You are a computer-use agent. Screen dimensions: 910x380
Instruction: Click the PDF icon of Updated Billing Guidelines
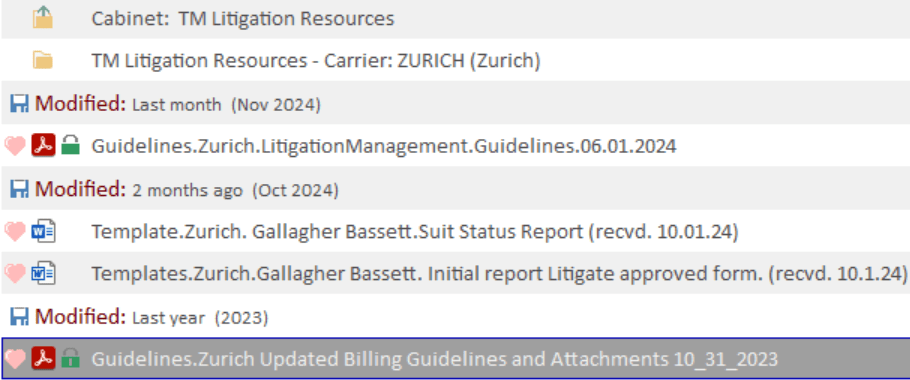click(x=43, y=359)
